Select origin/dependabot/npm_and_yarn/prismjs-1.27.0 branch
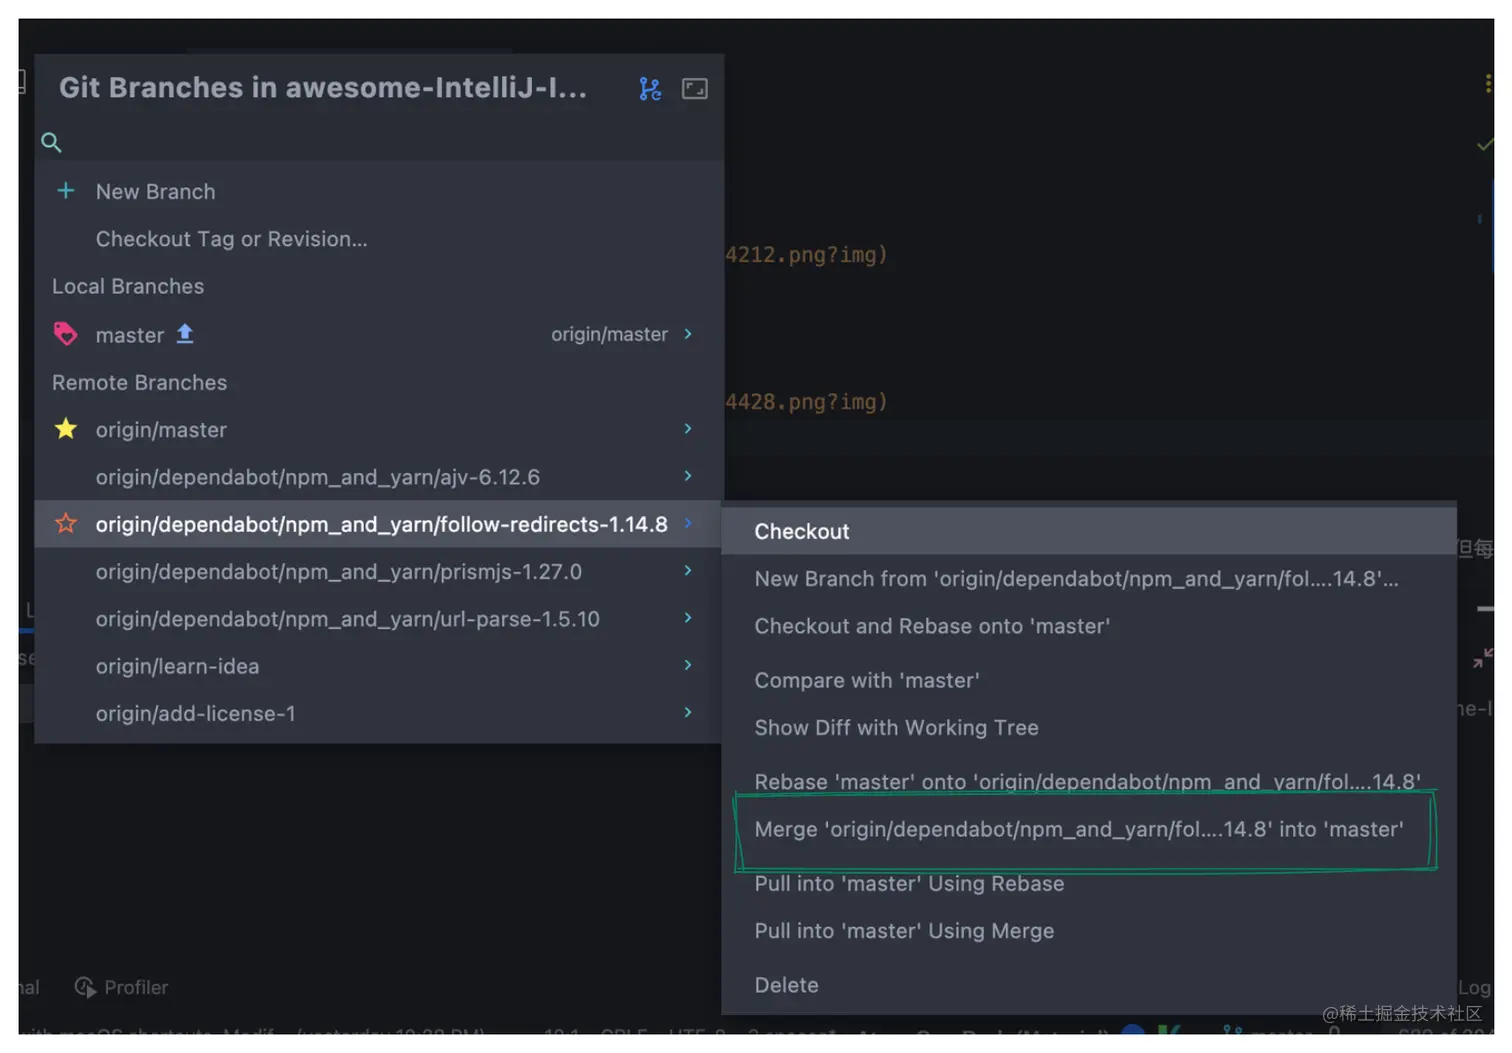The image size is (1512, 1053). pyautogui.click(x=378, y=571)
